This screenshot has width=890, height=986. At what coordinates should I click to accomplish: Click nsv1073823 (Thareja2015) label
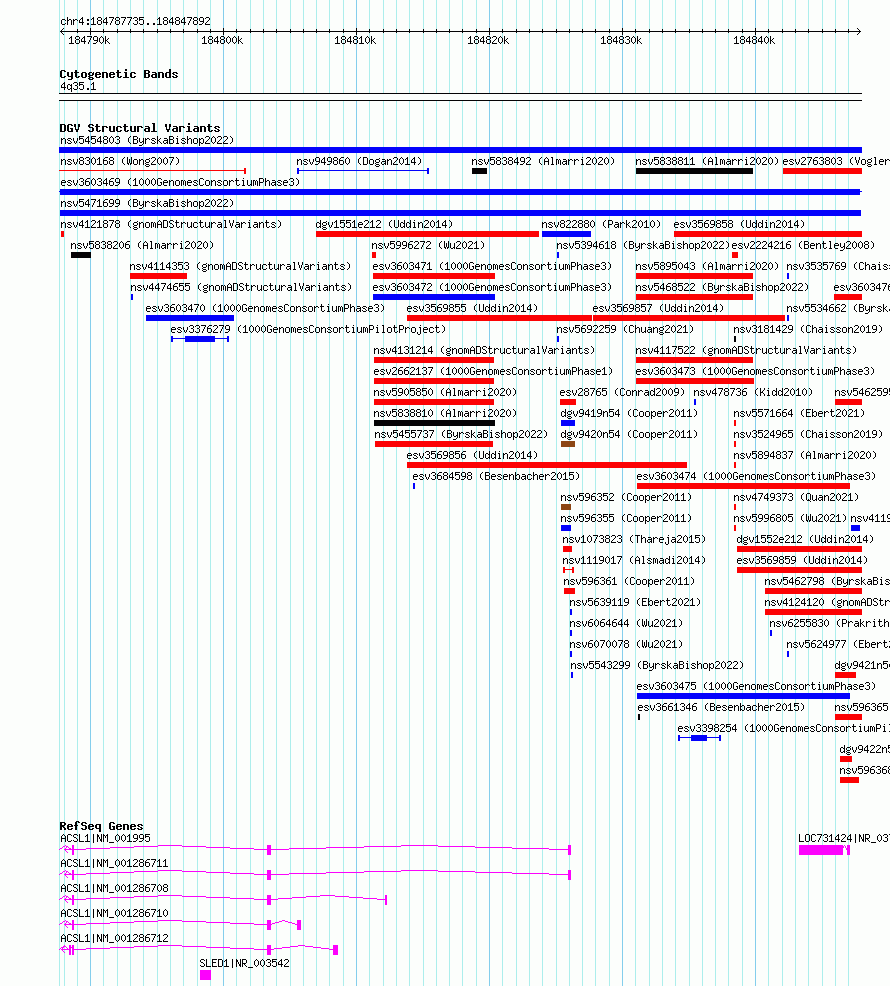click(634, 540)
